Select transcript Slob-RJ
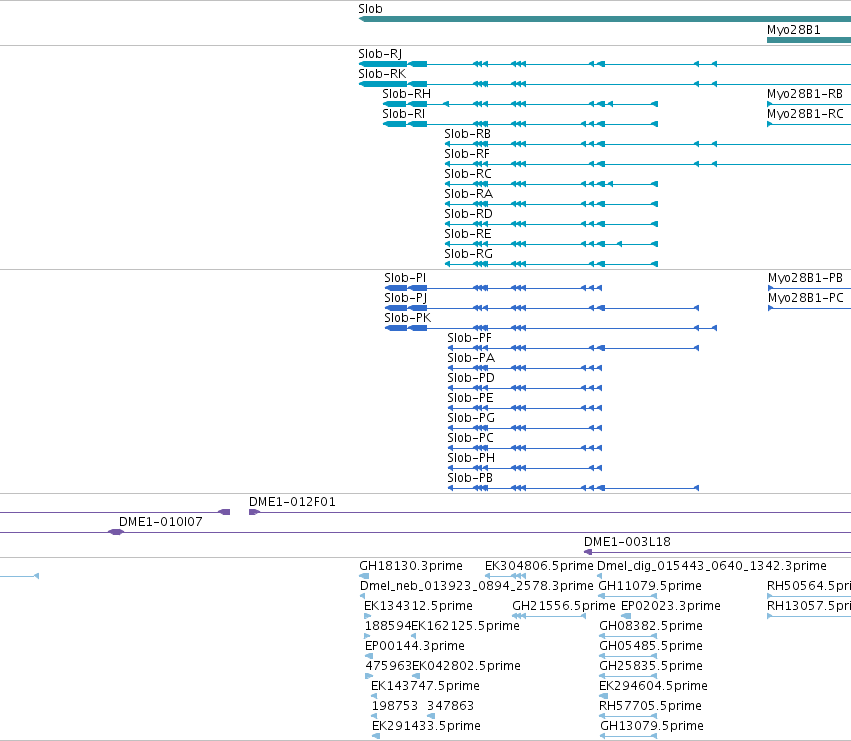This screenshot has width=851, height=741. coord(380,54)
